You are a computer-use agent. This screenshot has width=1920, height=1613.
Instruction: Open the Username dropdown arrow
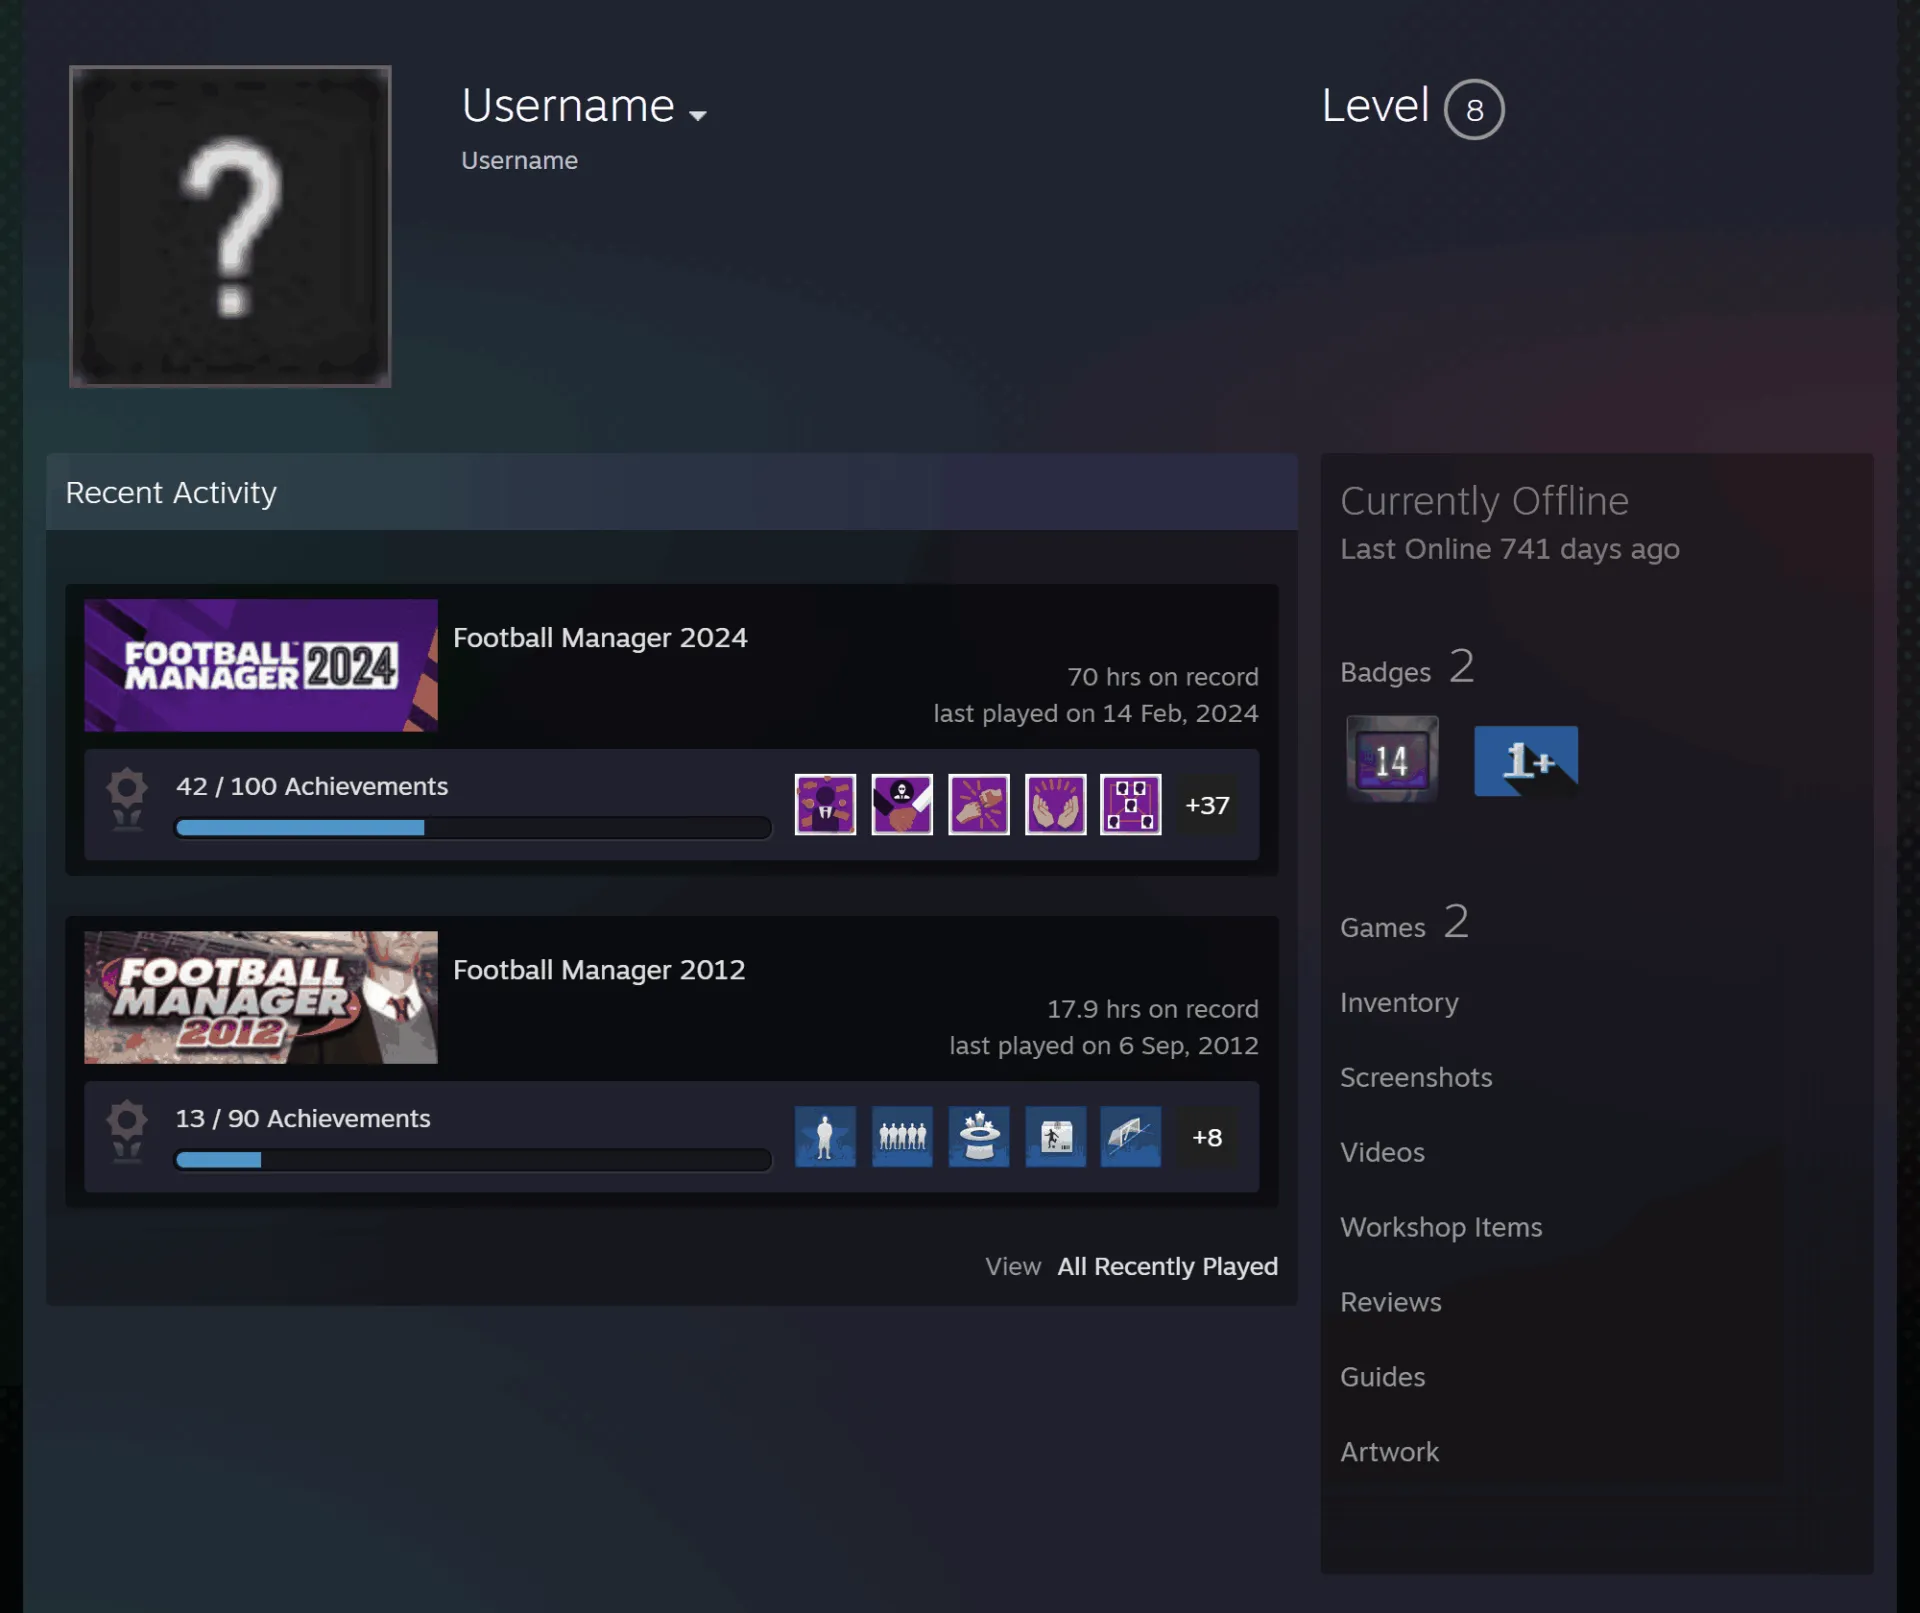698,116
